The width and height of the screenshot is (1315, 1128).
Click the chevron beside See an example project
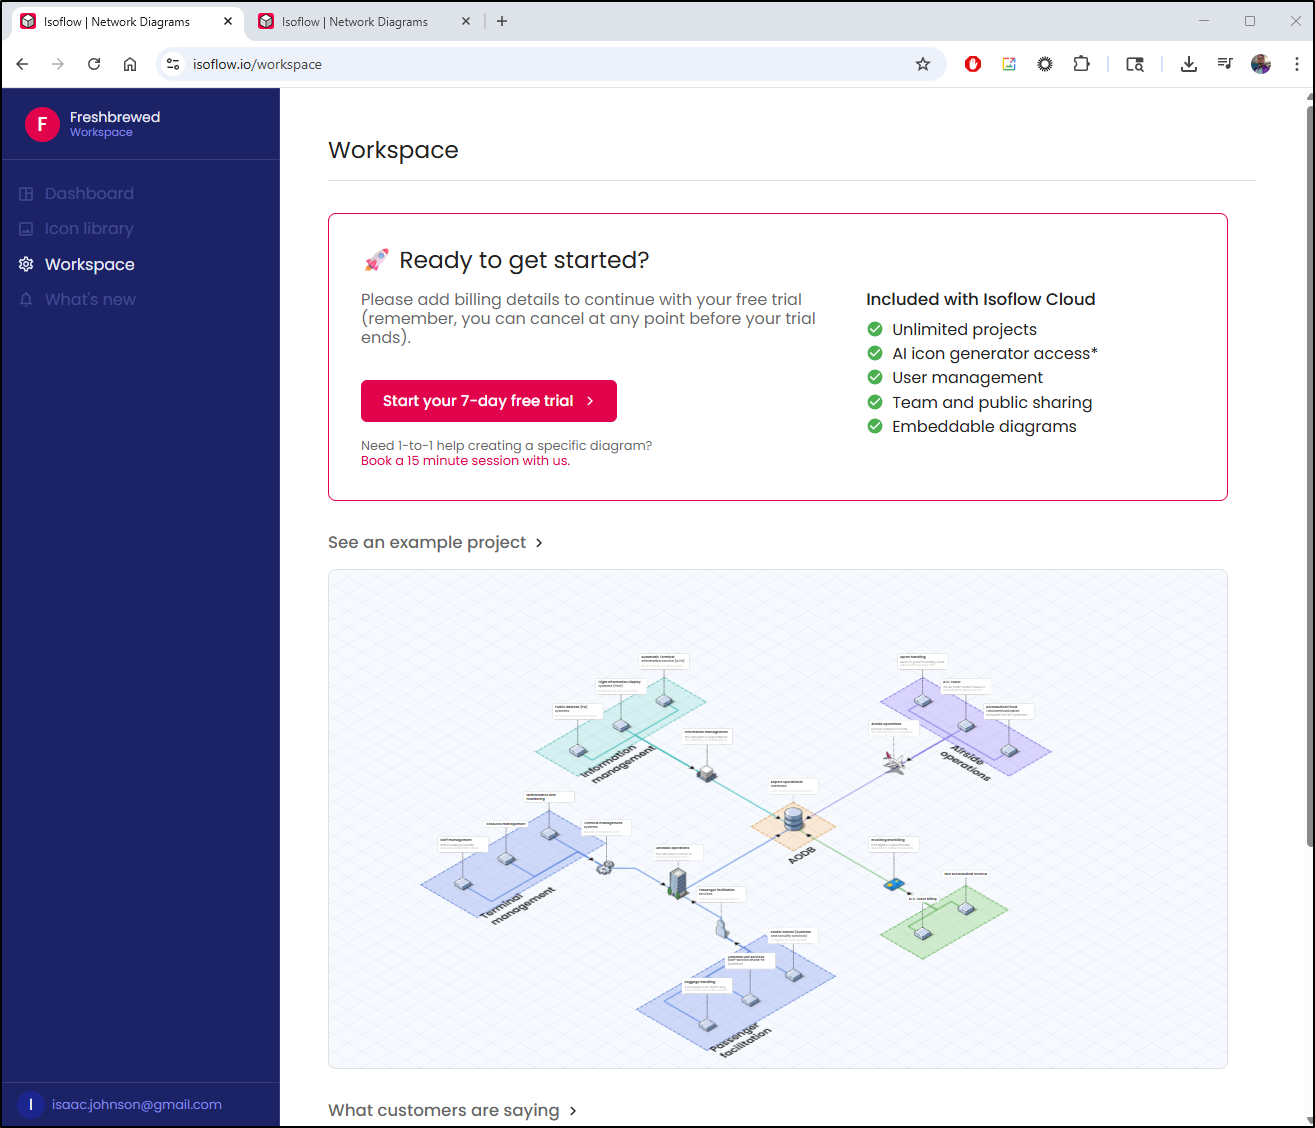(x=539, y=543)
